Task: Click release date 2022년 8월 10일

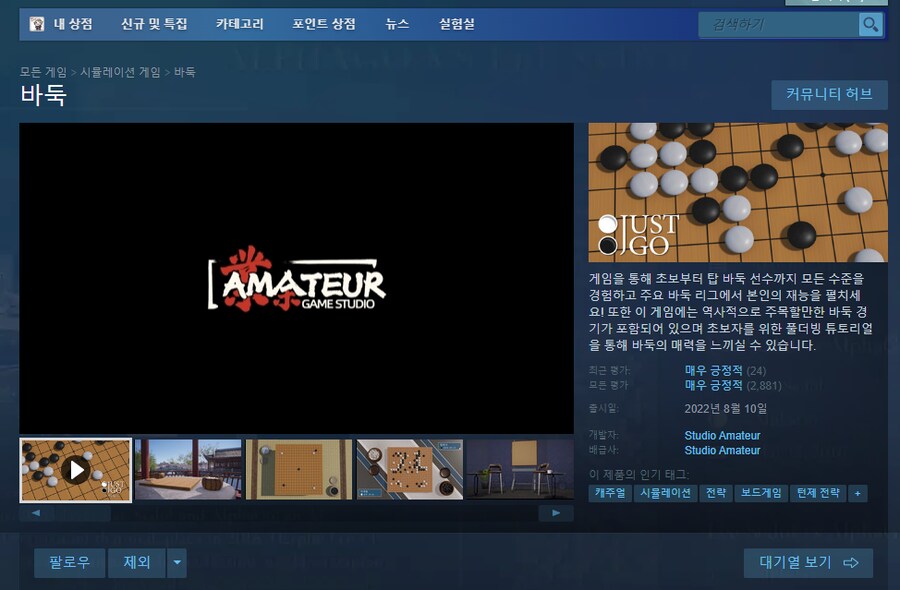Action: tap(726, 409)
